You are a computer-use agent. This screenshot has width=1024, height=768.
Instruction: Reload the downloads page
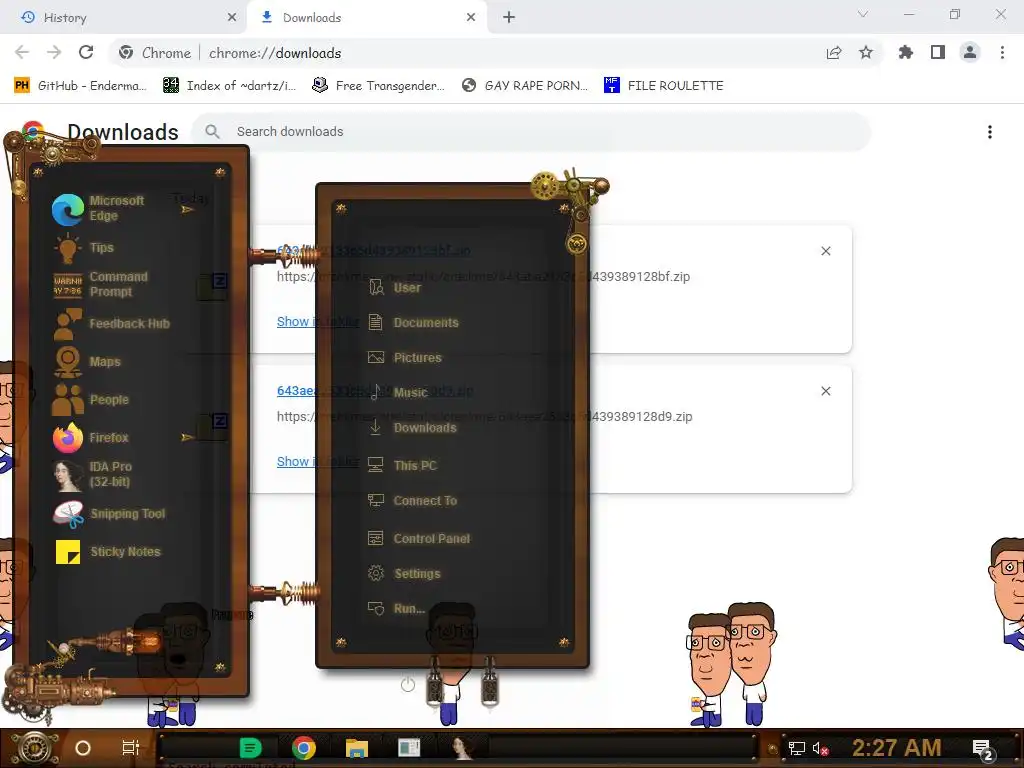pos(86,52)
